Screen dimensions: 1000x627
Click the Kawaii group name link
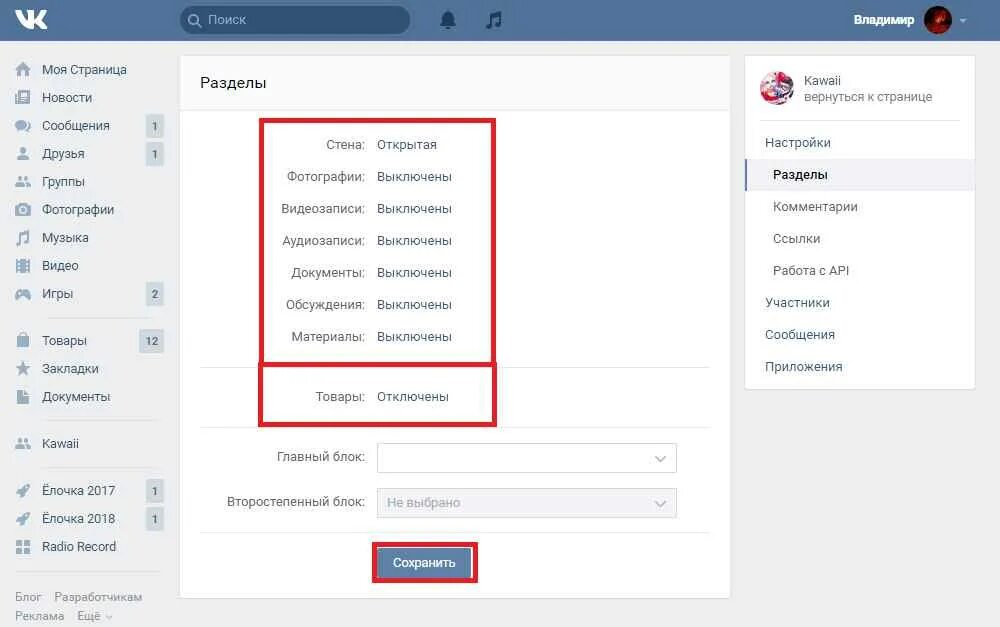[822, 81]
